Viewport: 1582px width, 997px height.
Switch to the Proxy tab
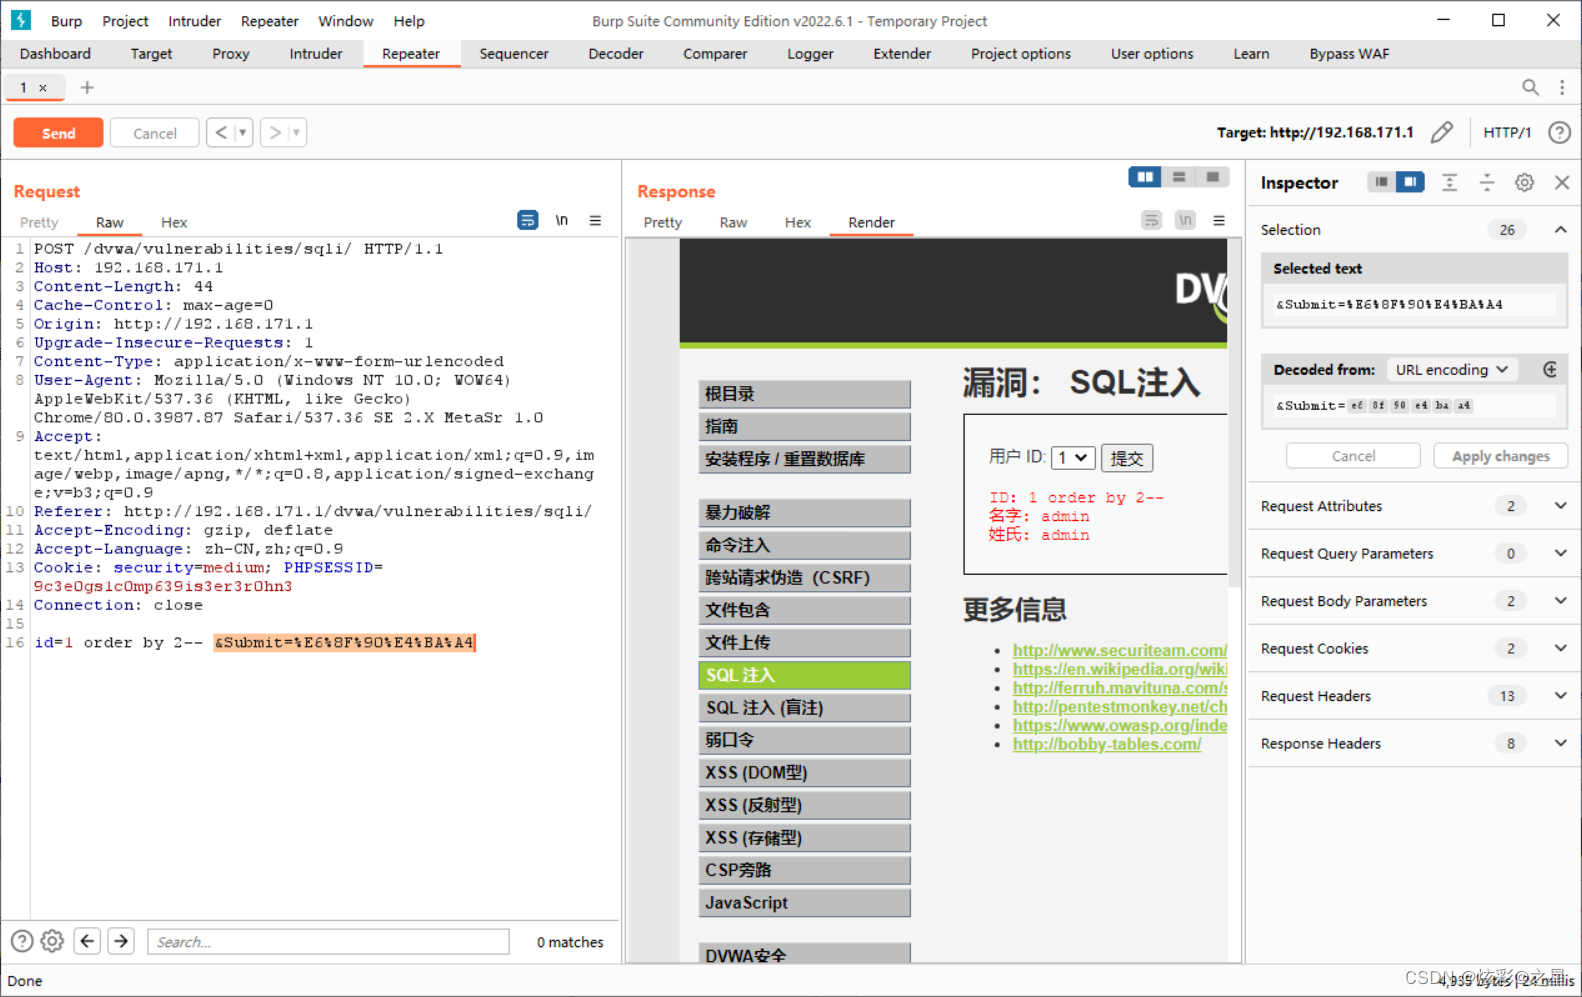tap(231, 54)
